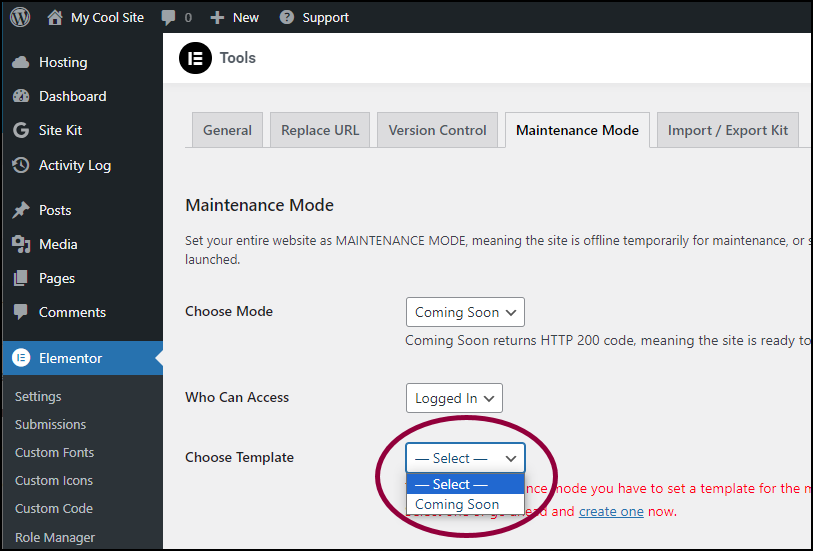Switch to the General tab
This screenshot has width=813, height=551.
[x=227, y=130]
